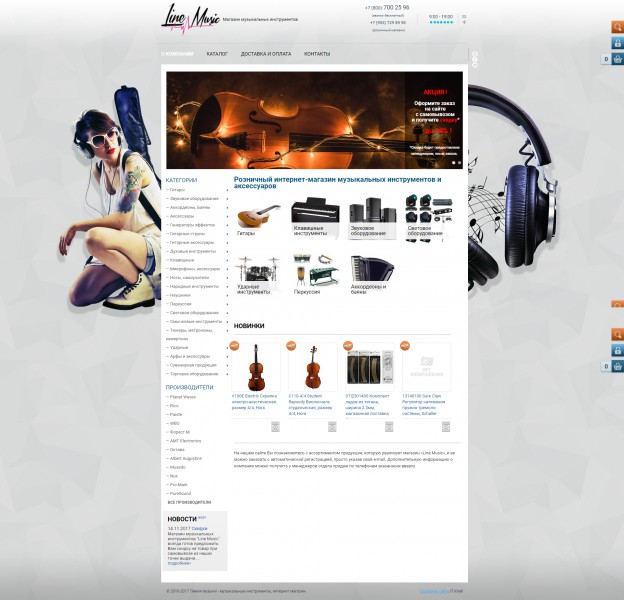This screenshot has width=624, height=600.
Task: Expand the Аккордеоны, баяны sidebar arrow
Action: coord(227,208)
